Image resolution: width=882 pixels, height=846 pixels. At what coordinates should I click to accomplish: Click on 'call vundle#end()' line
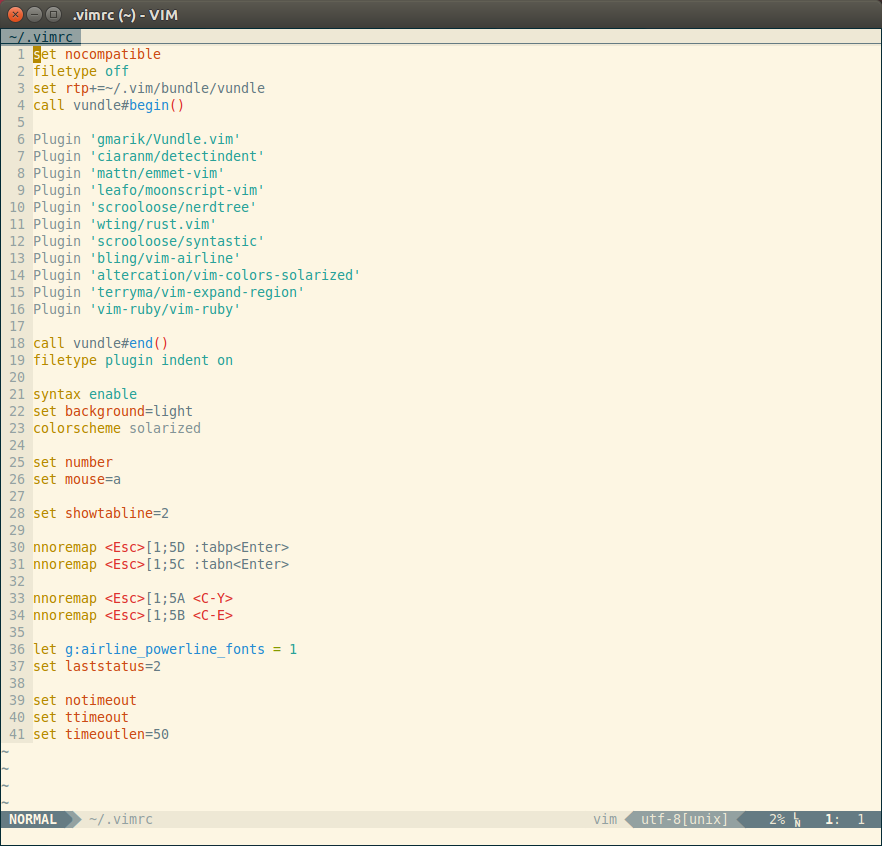[x=101, y=343]
